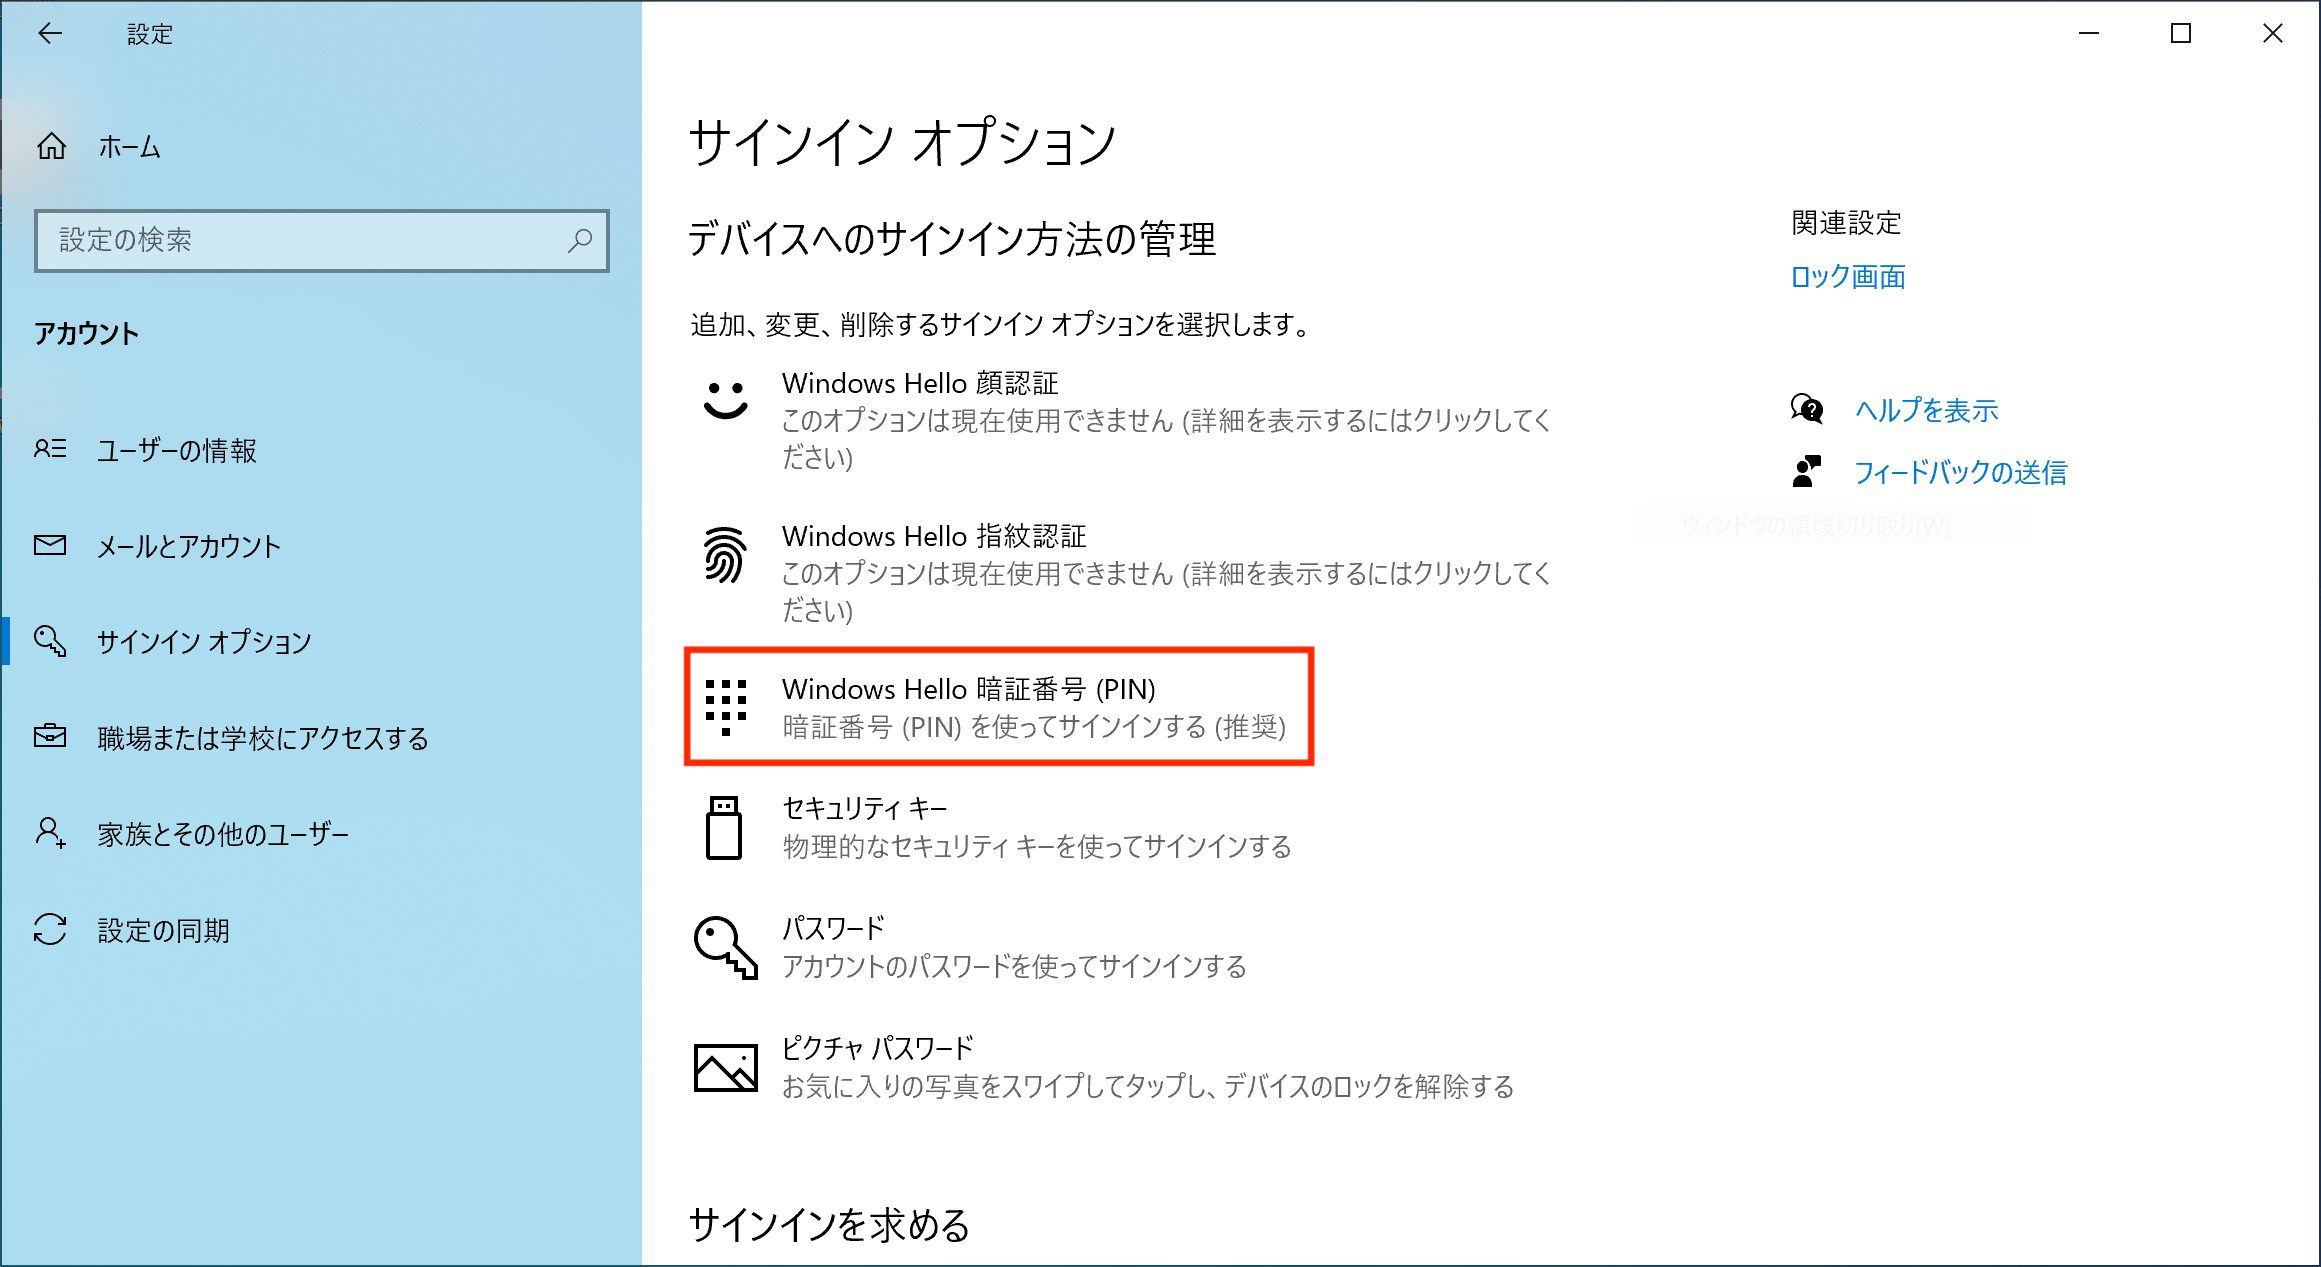Viewport: 2321px width, 1267px height.
Task: Click the 家族とその他のユーザー person-plus icon
Action: [50, 832]
